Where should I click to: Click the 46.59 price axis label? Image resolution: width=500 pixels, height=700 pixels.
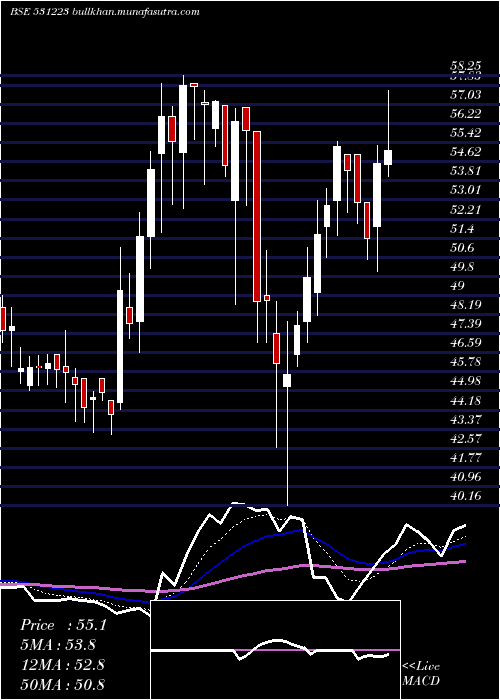[466, 343]
